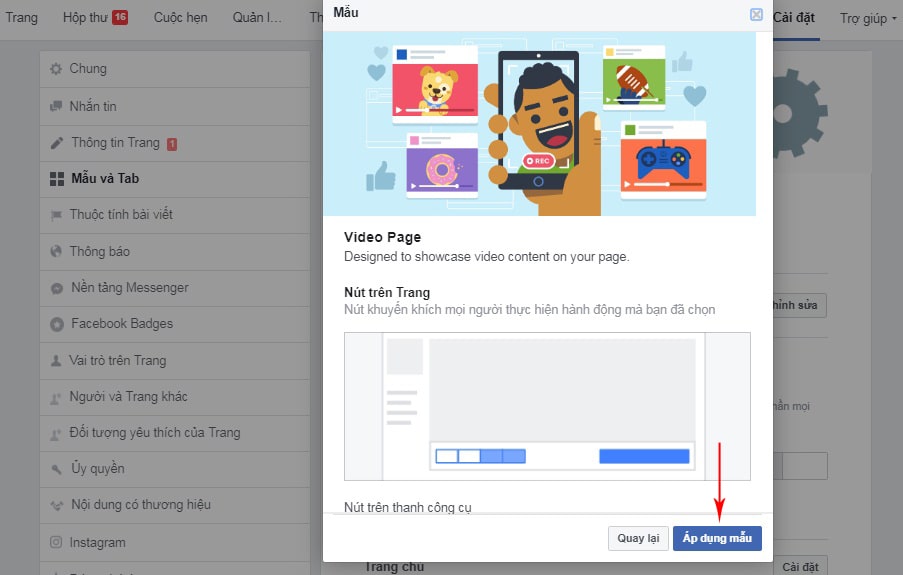Open Thuộc tính bài viết settings
Image resolution: width=903 pixels, height=575 pixels.
(x=175, y=215)
